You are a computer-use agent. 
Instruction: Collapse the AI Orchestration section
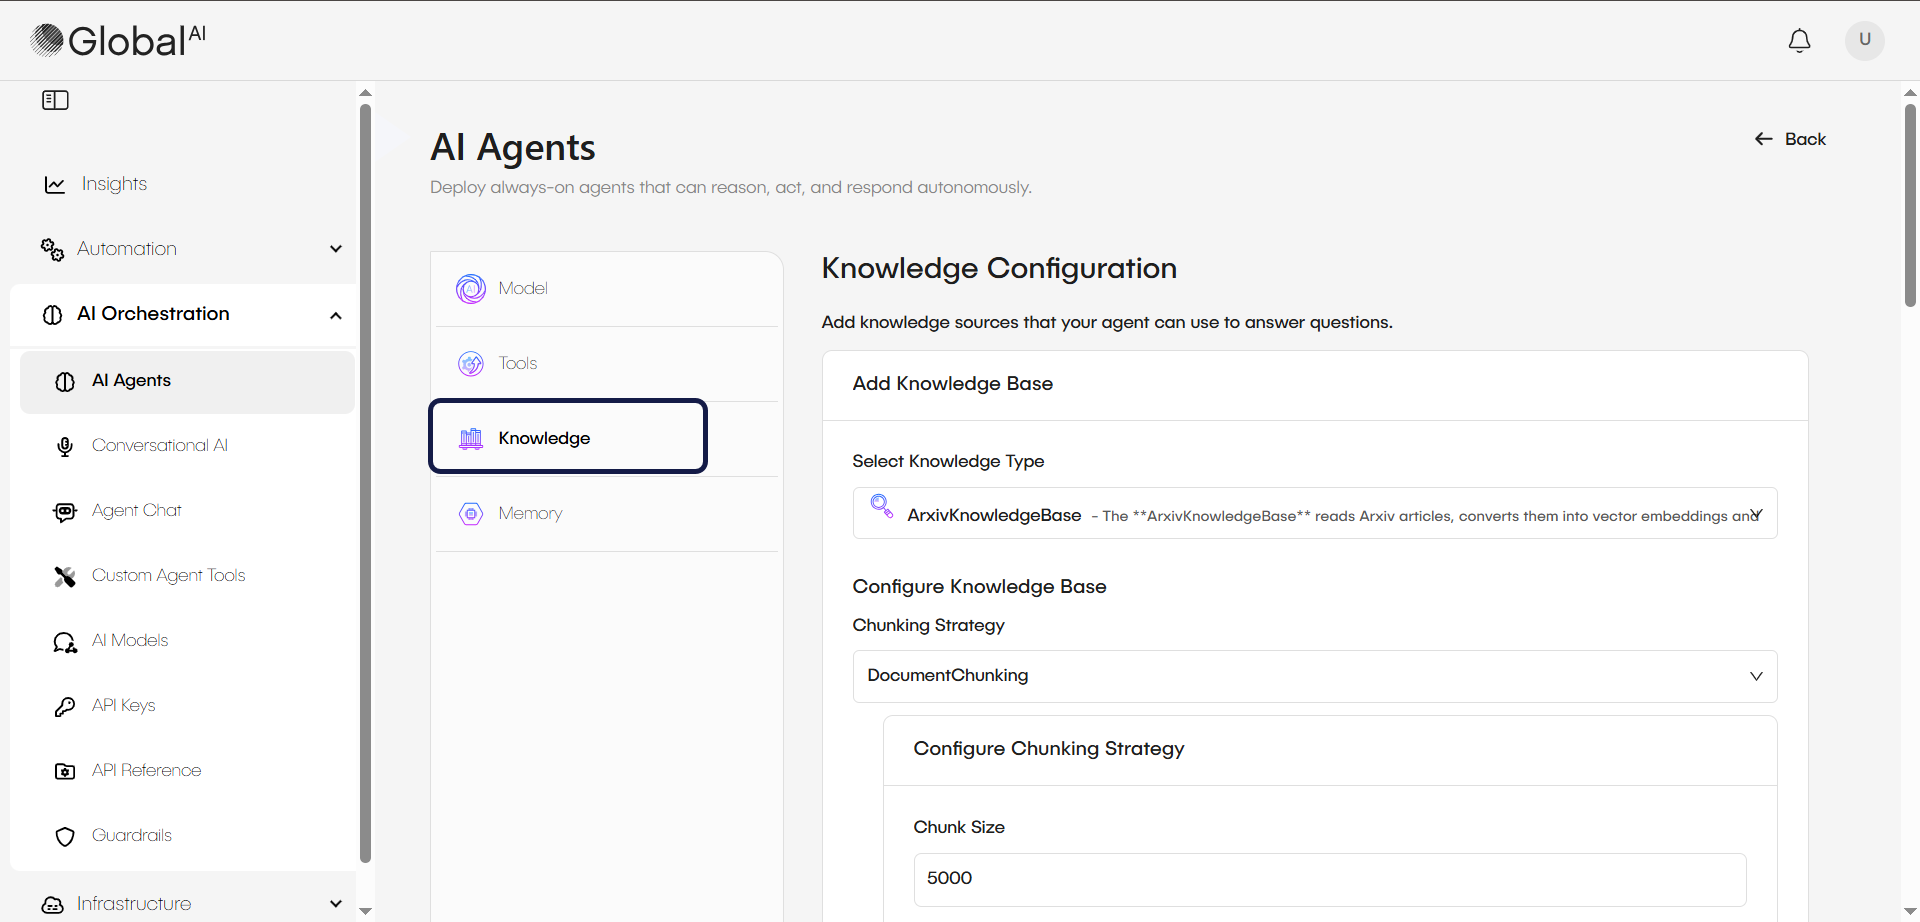336,315
